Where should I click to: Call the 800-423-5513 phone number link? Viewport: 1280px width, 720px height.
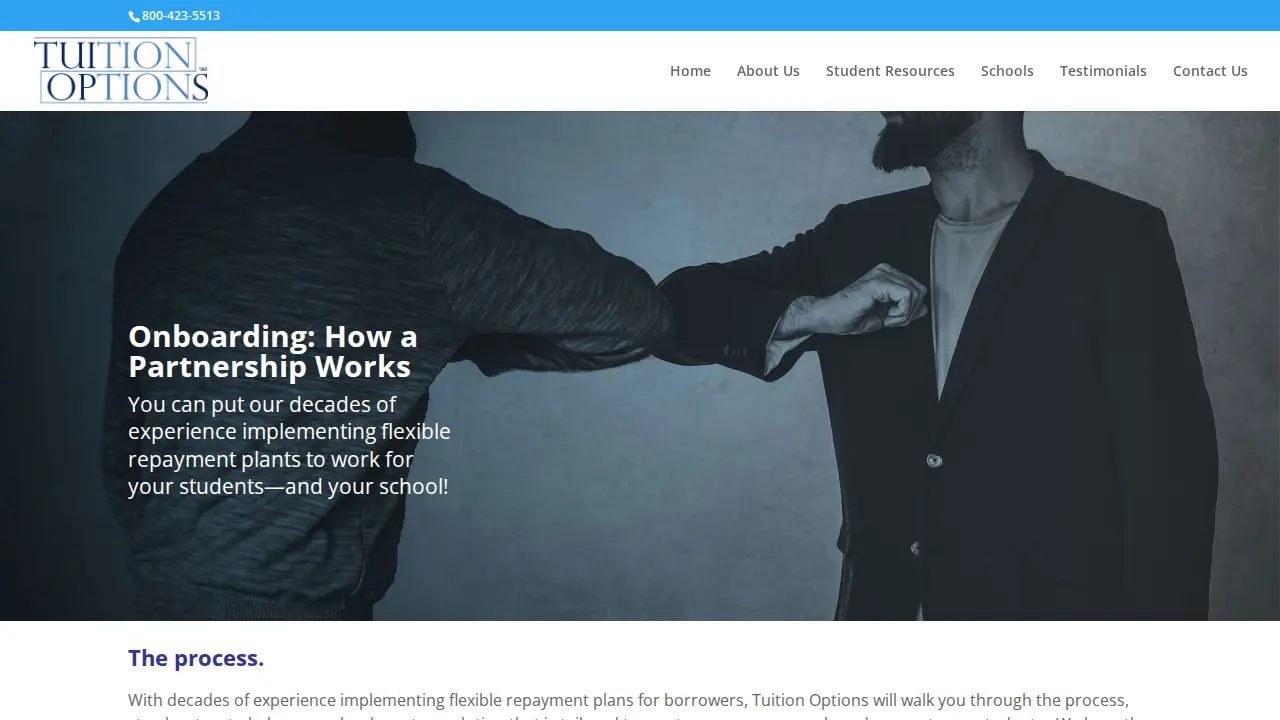[181, 16]
